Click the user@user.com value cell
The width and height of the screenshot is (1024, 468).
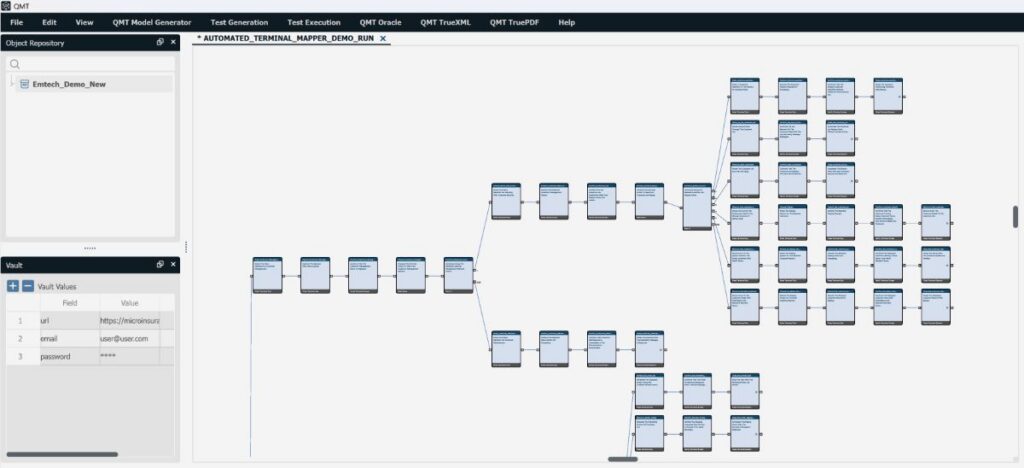[129, 339]
